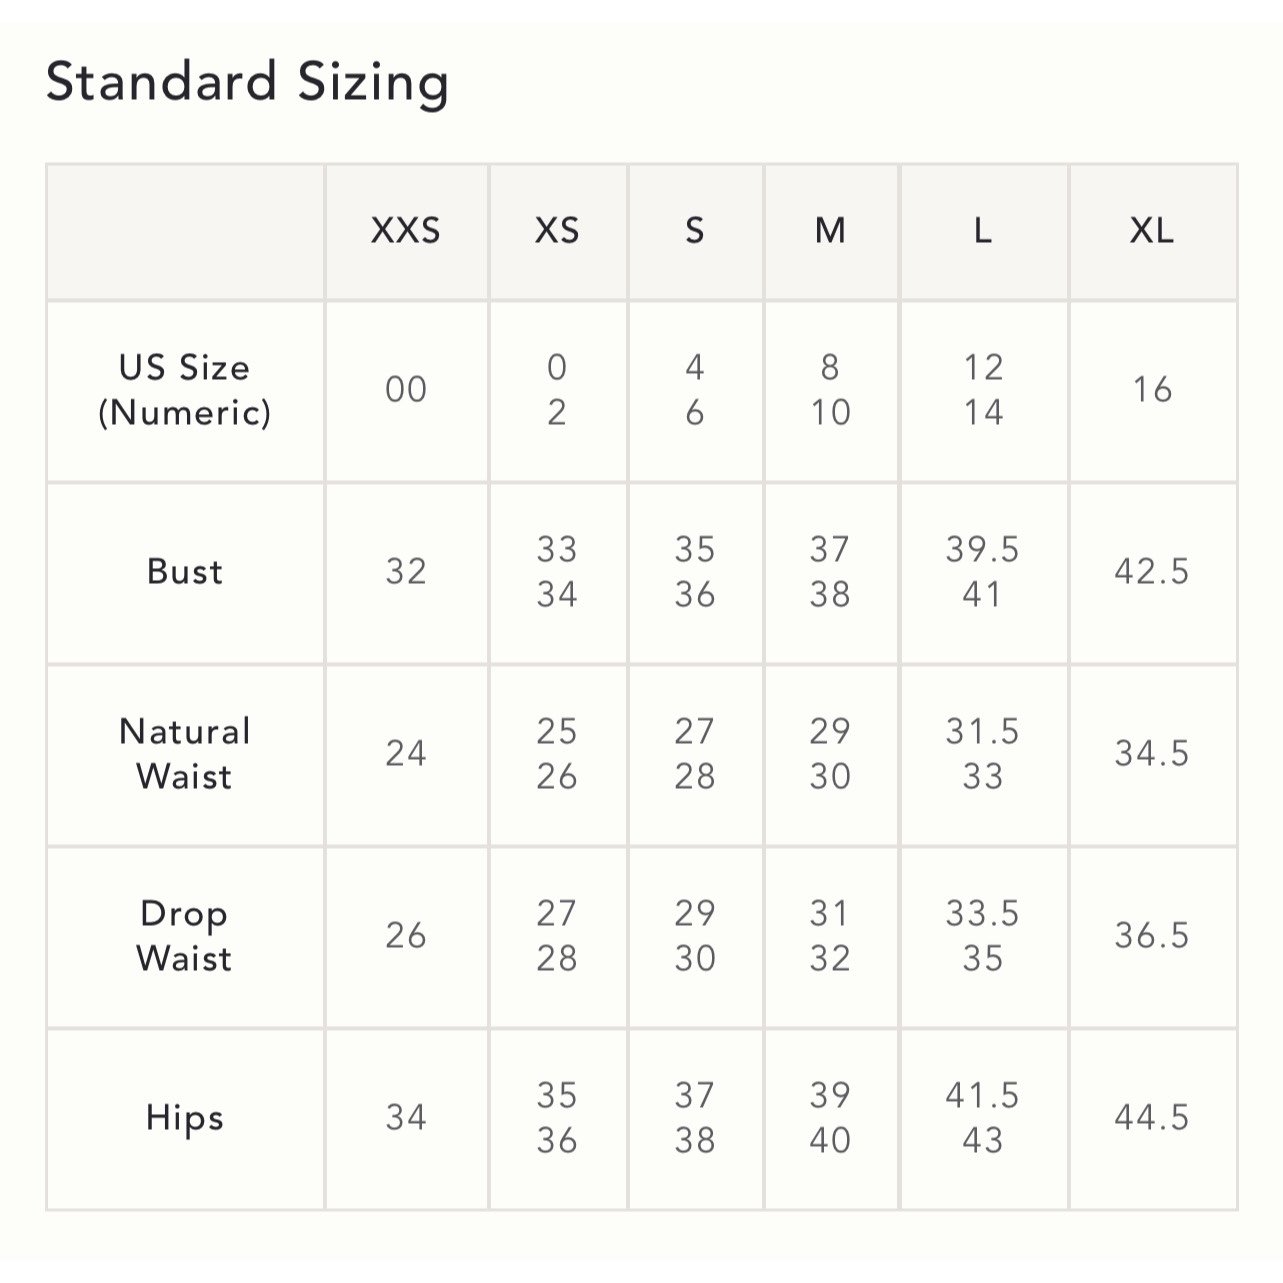The width and height of the screenshot is (1283, 1283).
Task: Click the Natural Waist row label
Action: [185, 754]
